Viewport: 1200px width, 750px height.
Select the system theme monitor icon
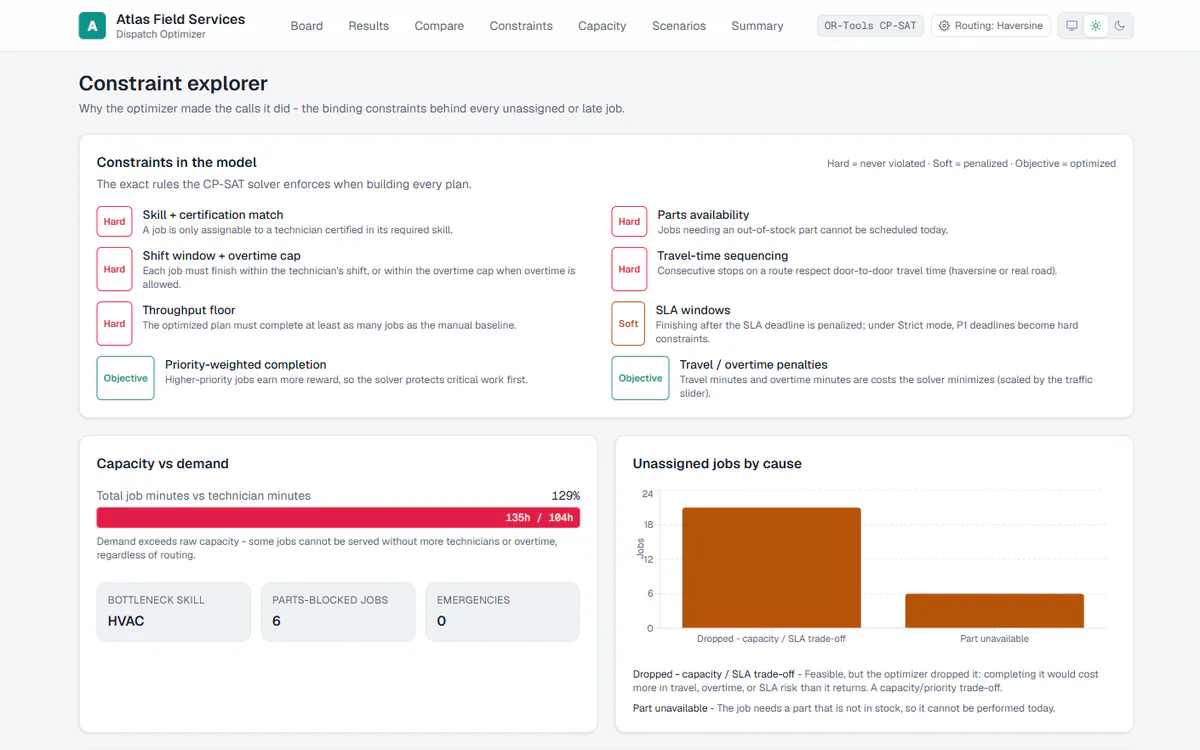1072,26
